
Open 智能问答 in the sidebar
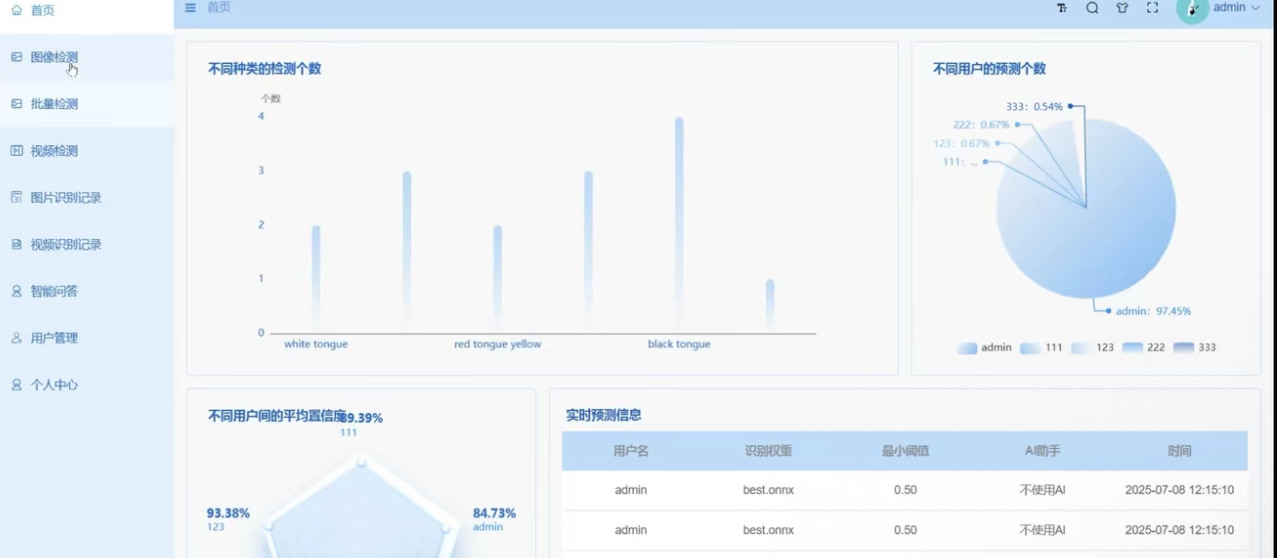(x=87, y=291)
